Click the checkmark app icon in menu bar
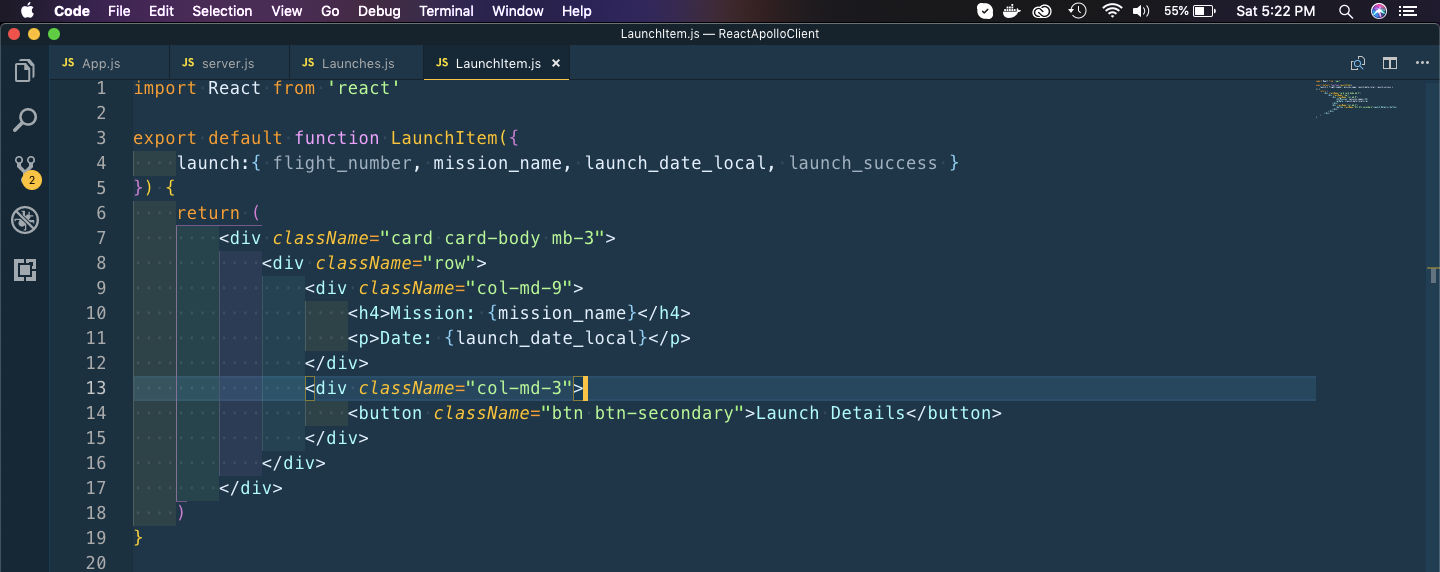Viewport: 1440px width, 572px height. [985, 11]
